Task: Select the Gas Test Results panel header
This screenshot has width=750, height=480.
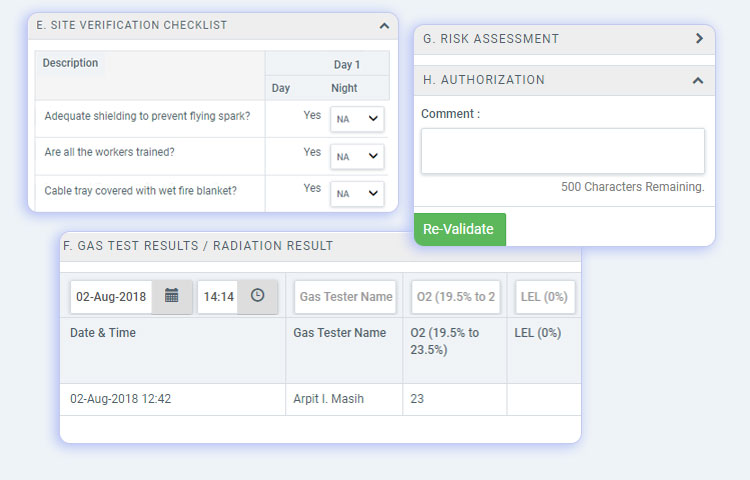Action: (x=198, y=246)
